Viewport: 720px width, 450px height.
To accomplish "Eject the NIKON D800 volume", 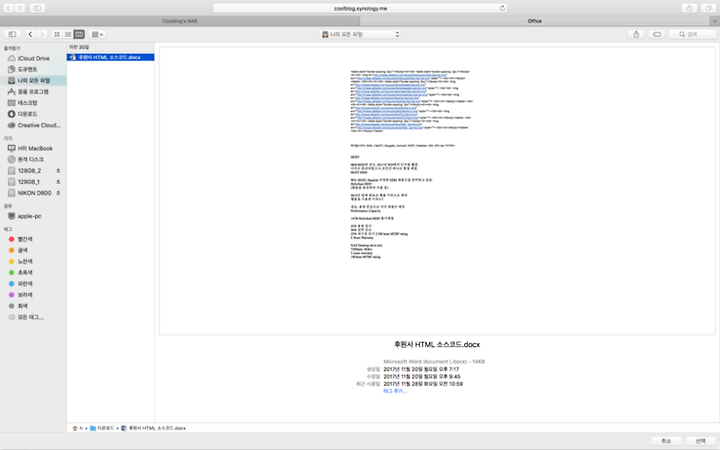I will (x=58, y=193).
